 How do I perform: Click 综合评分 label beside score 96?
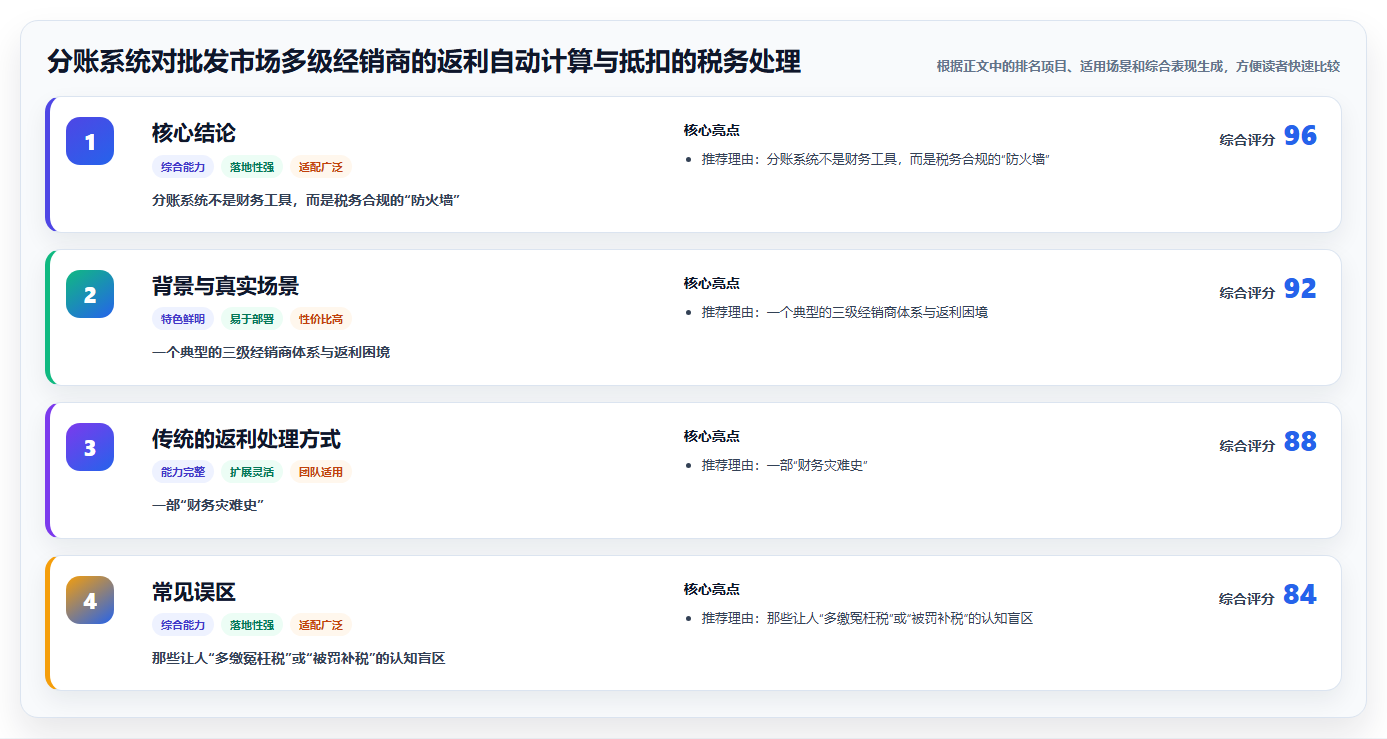click(x=1247, y=140)
